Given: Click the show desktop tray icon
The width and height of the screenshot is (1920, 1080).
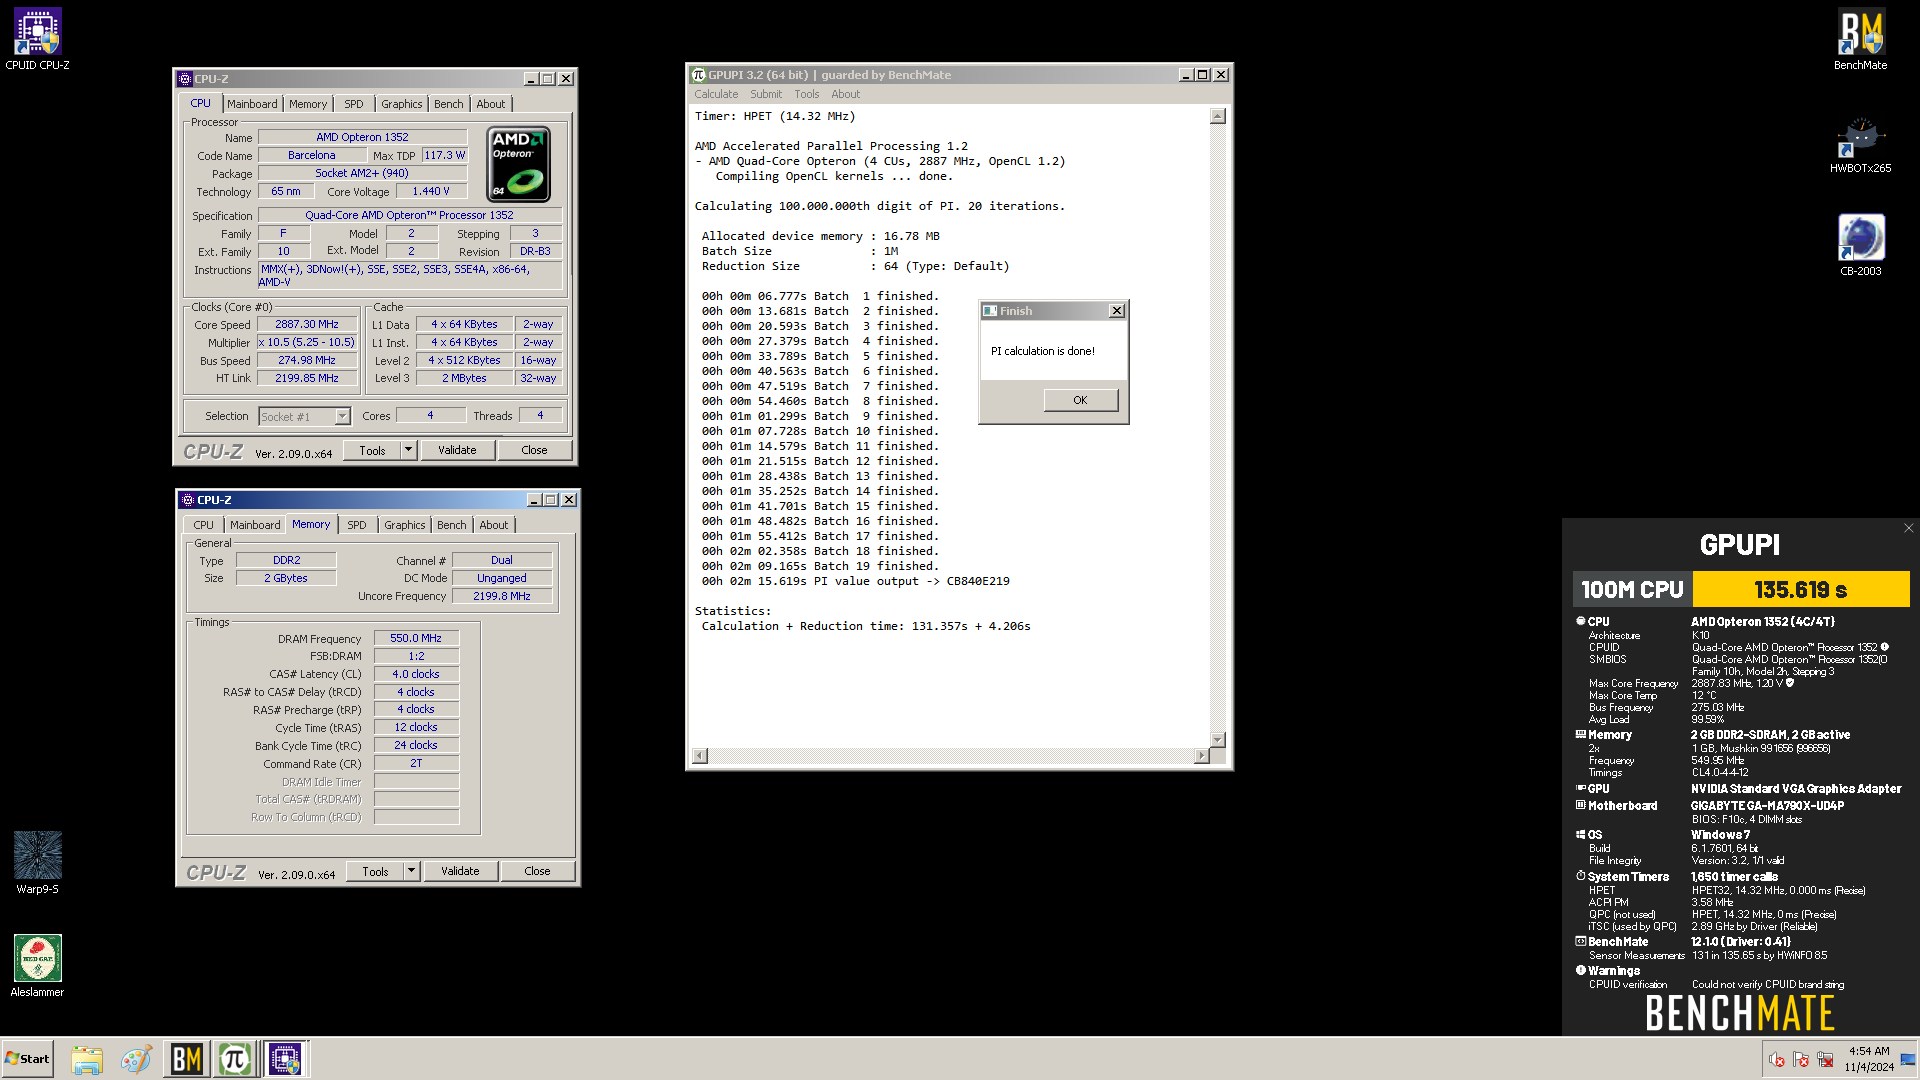Looking at the screenshot, I should (1908, 1059).
